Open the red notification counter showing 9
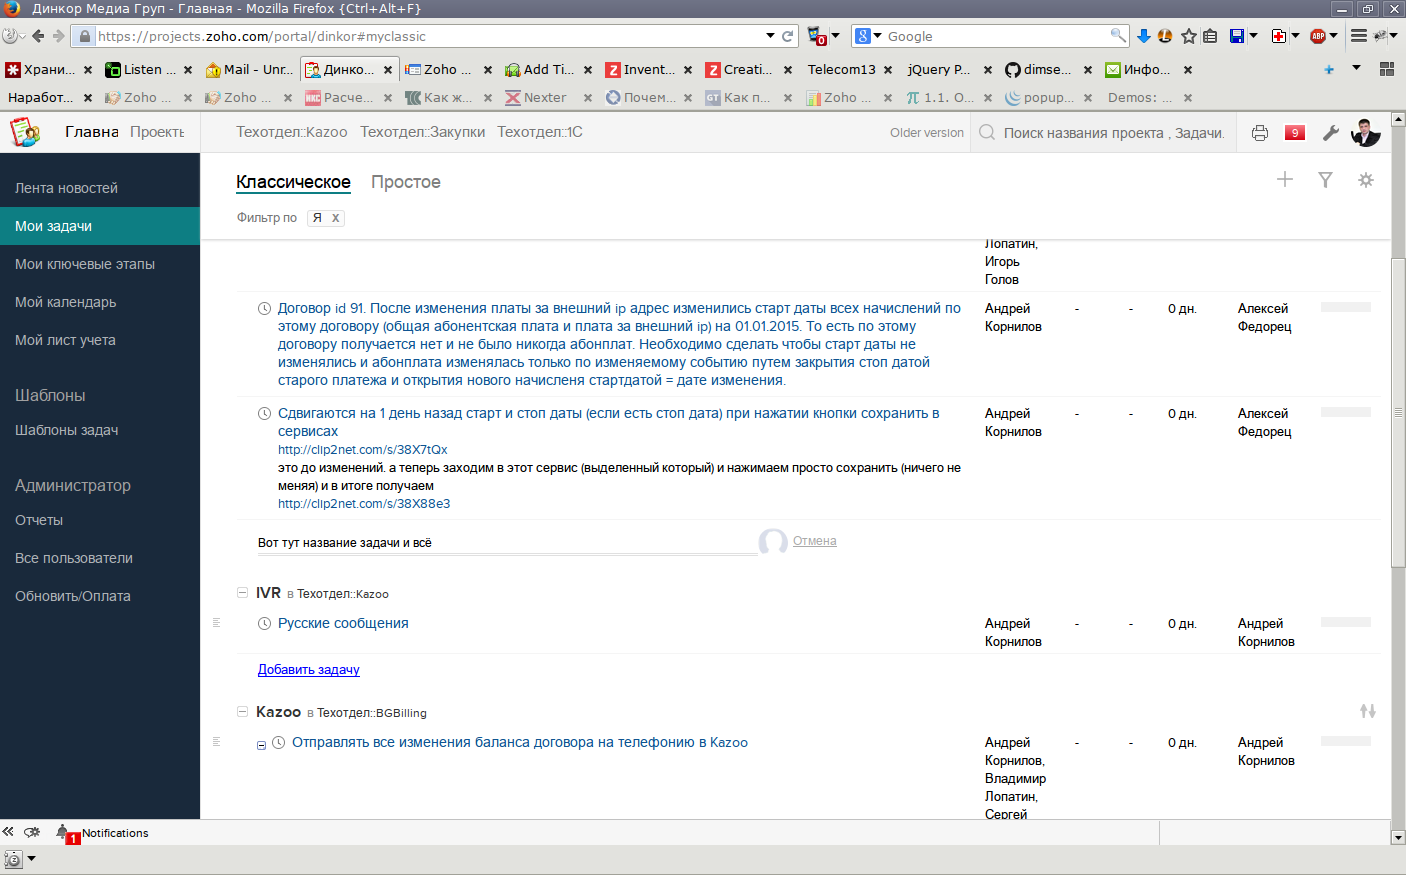This screenshot has height=875, width=1406. click(x=1295, y=132)
